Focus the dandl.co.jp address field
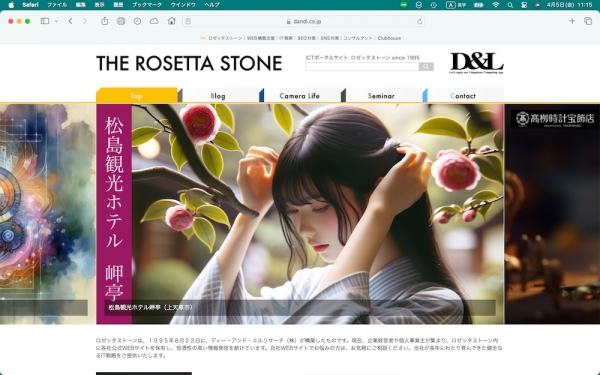 (303, 21)
